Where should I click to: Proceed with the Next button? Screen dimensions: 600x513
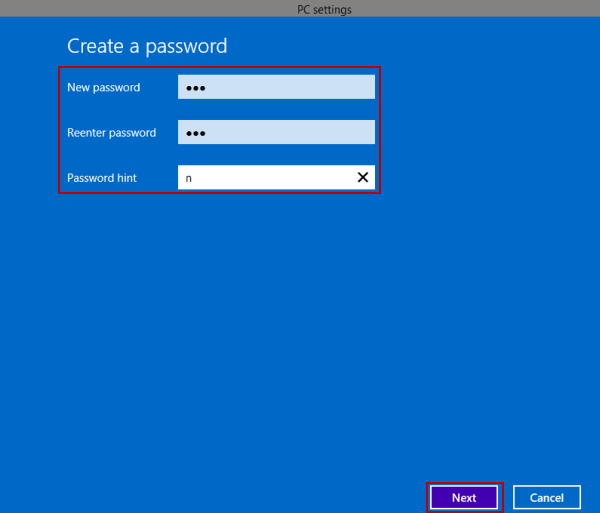[464, 498]
